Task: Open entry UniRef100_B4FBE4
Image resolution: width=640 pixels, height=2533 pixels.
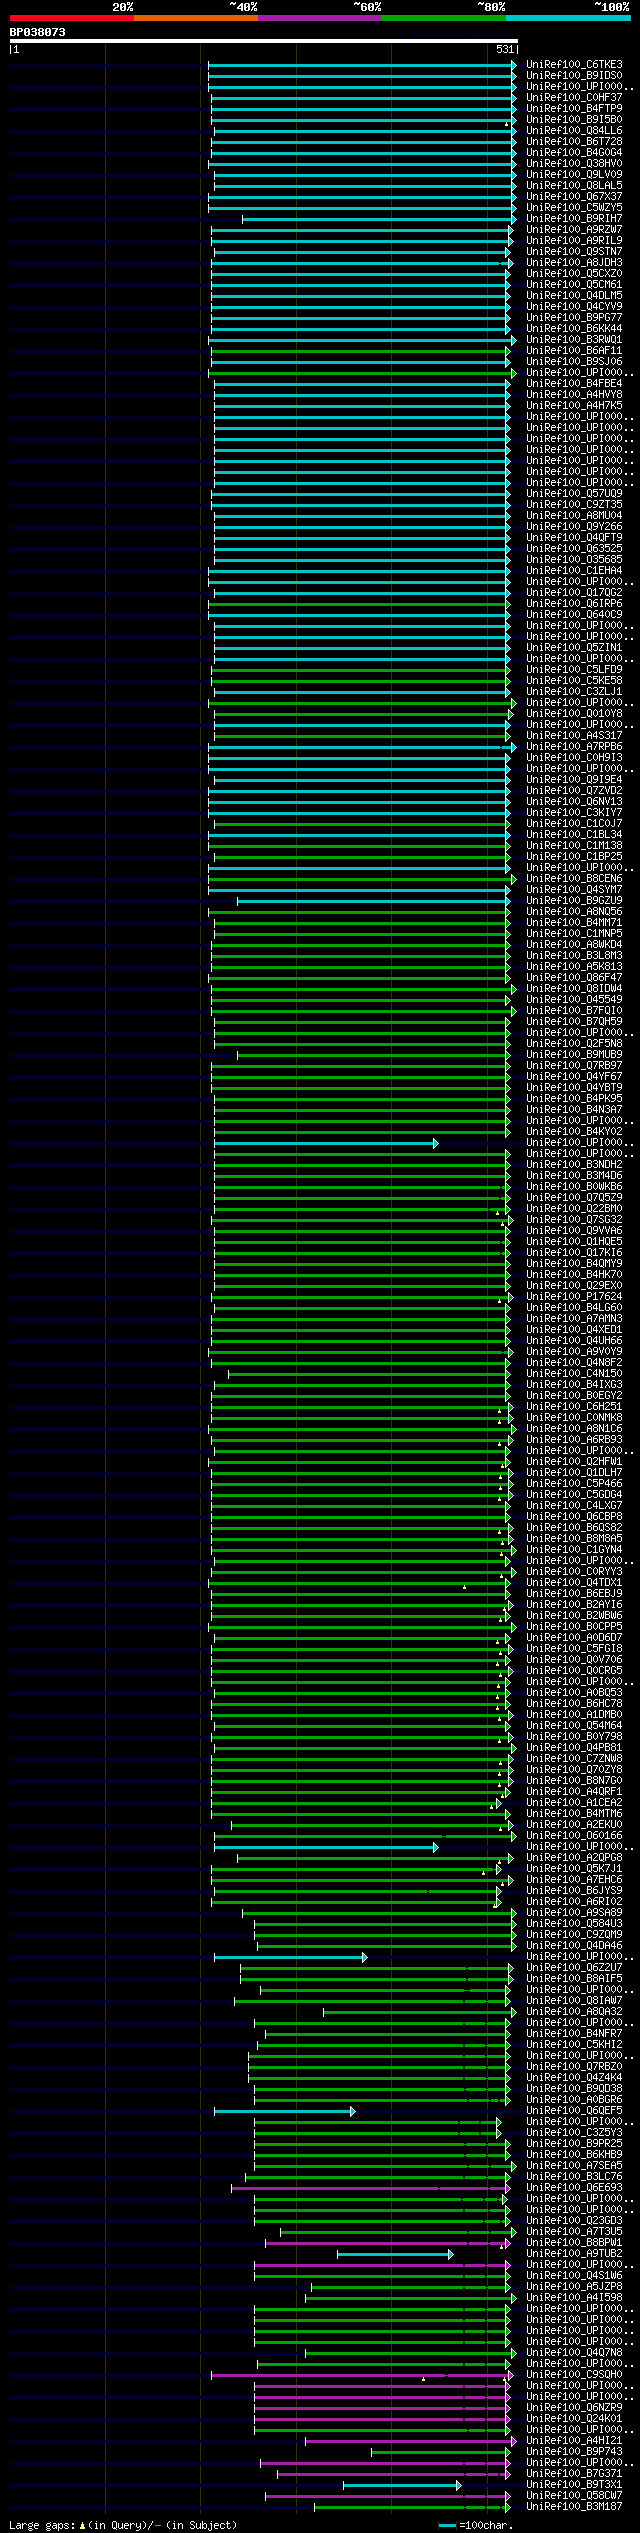Action: pos(574,384)
